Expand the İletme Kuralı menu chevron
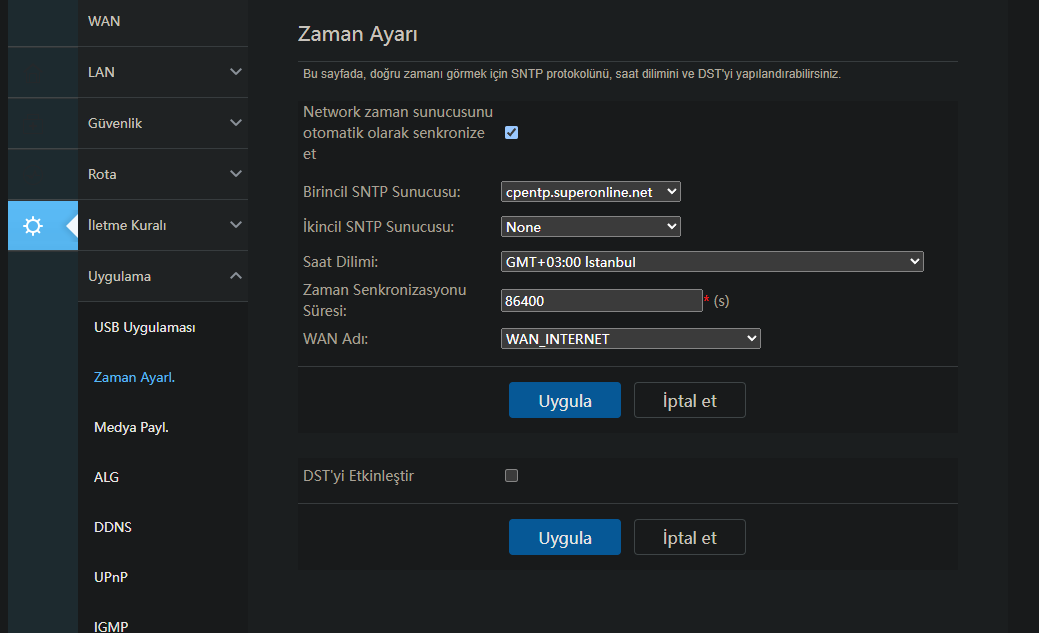 click(x=235, y=225)
